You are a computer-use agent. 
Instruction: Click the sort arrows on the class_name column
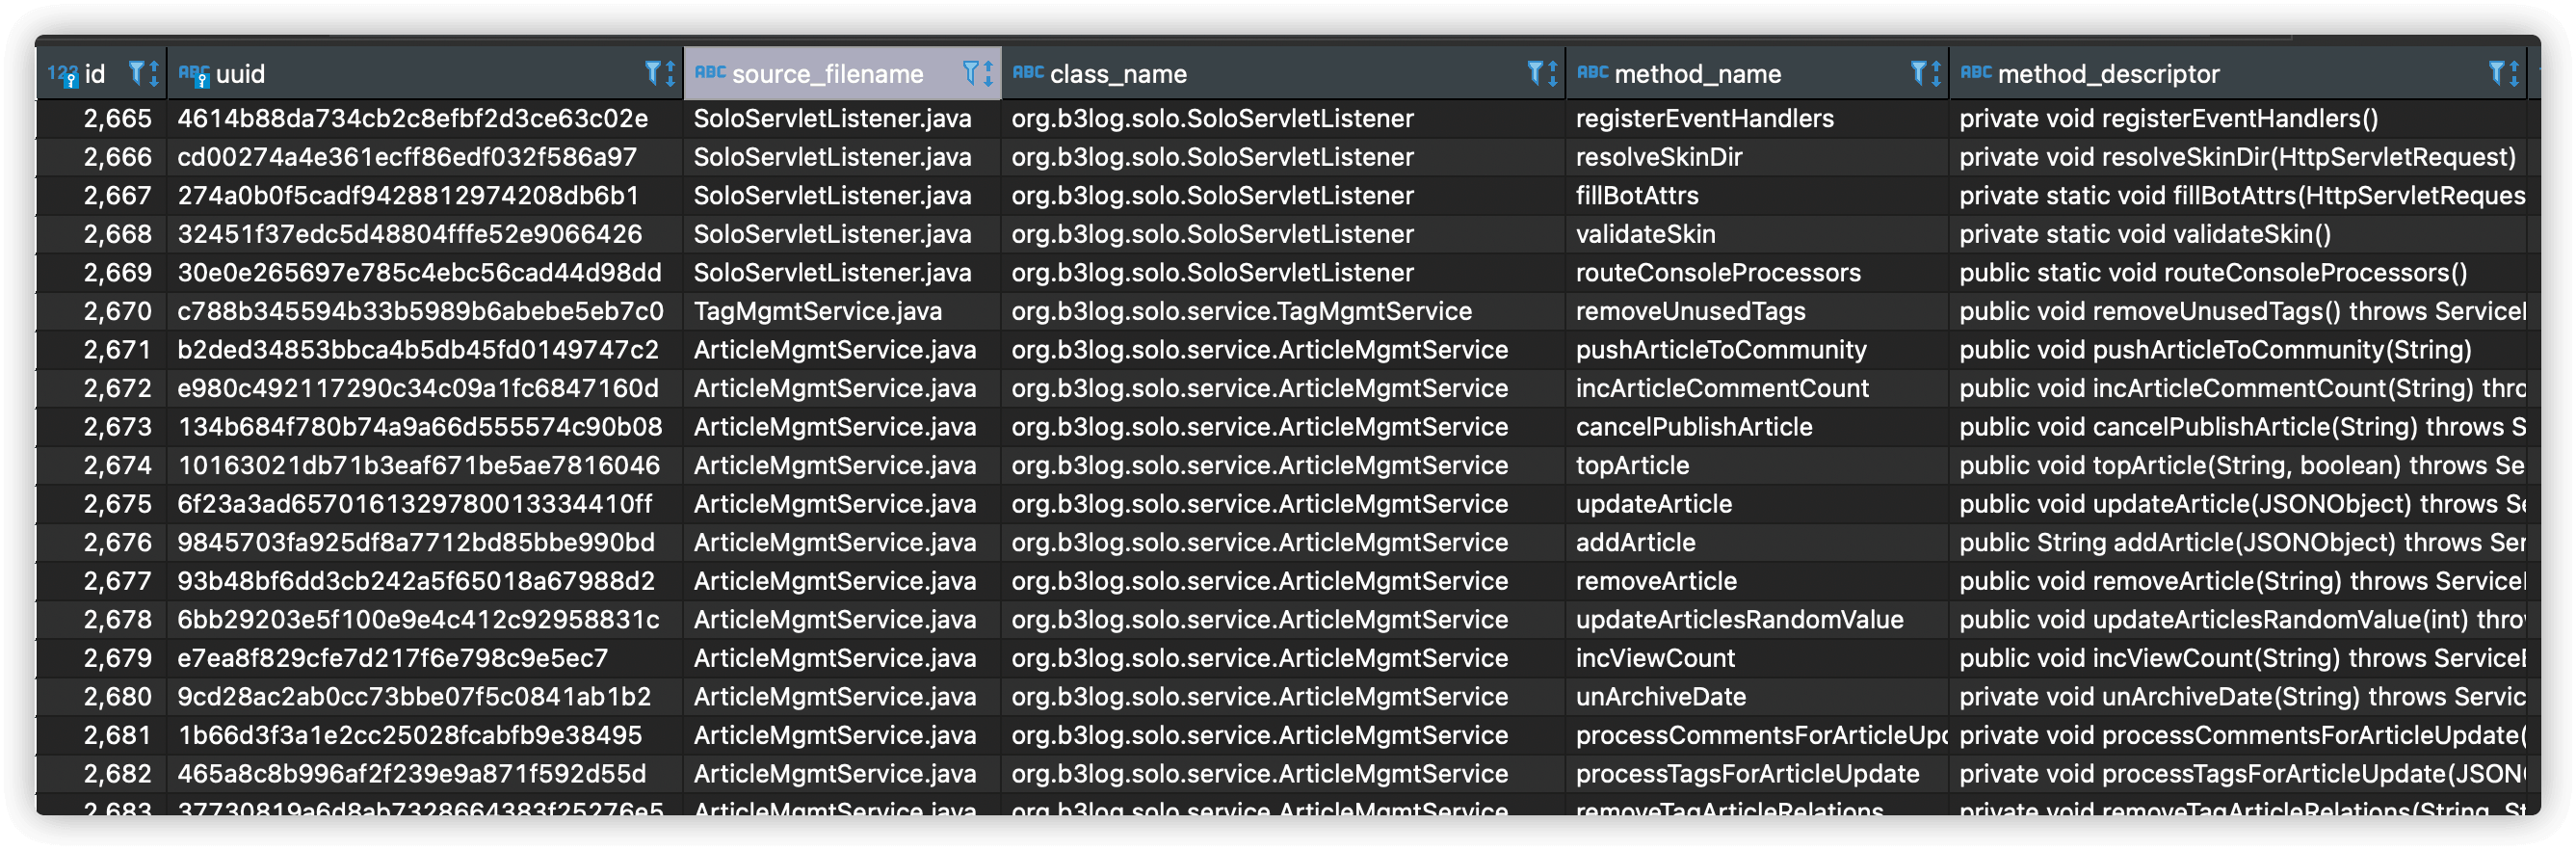(1552, 73)
